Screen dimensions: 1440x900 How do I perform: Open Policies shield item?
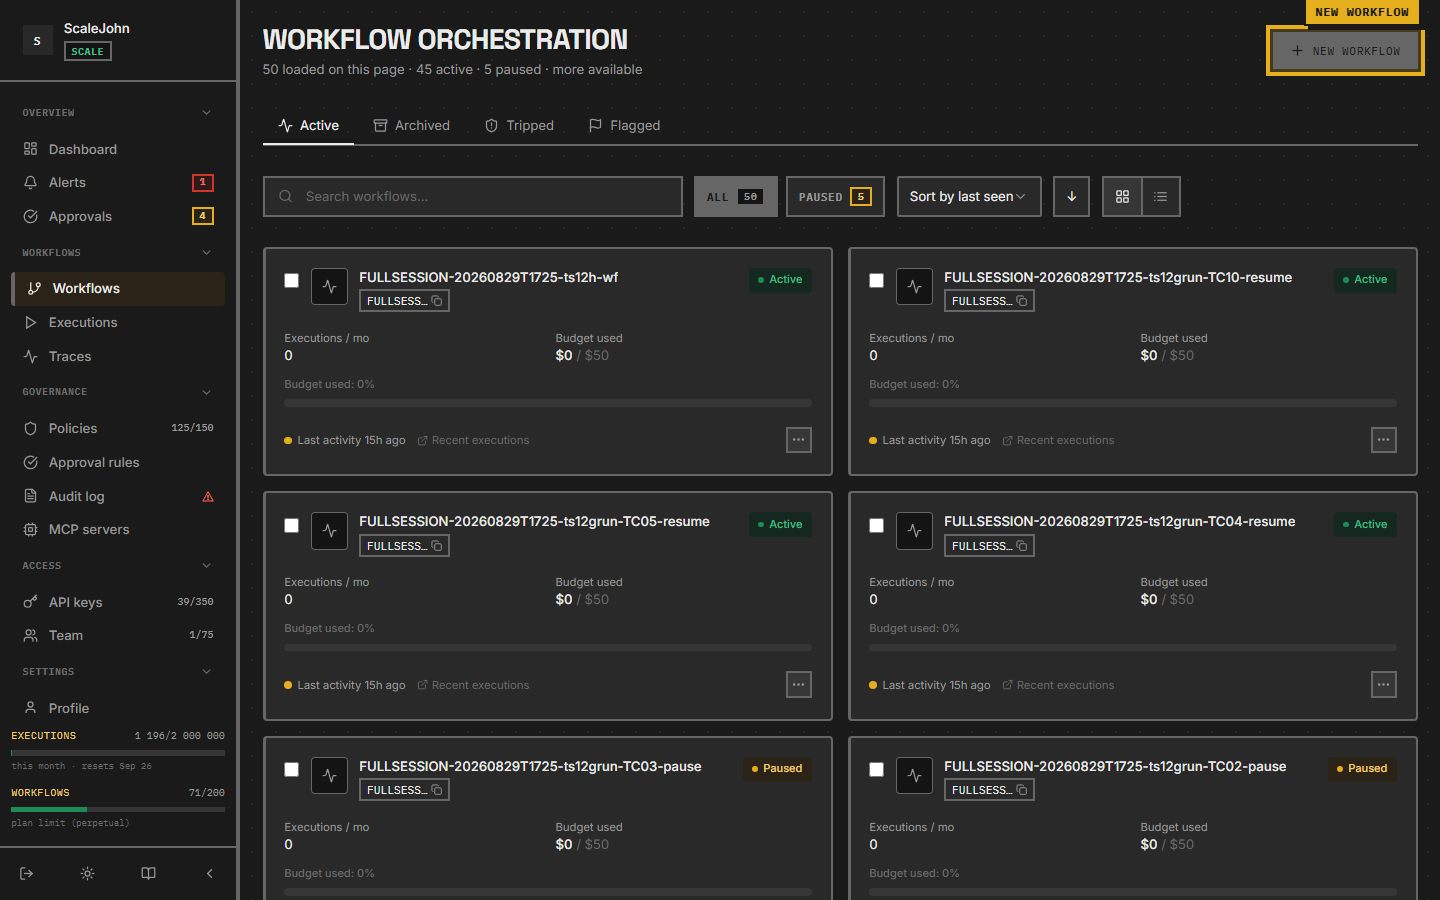point(118,428)
